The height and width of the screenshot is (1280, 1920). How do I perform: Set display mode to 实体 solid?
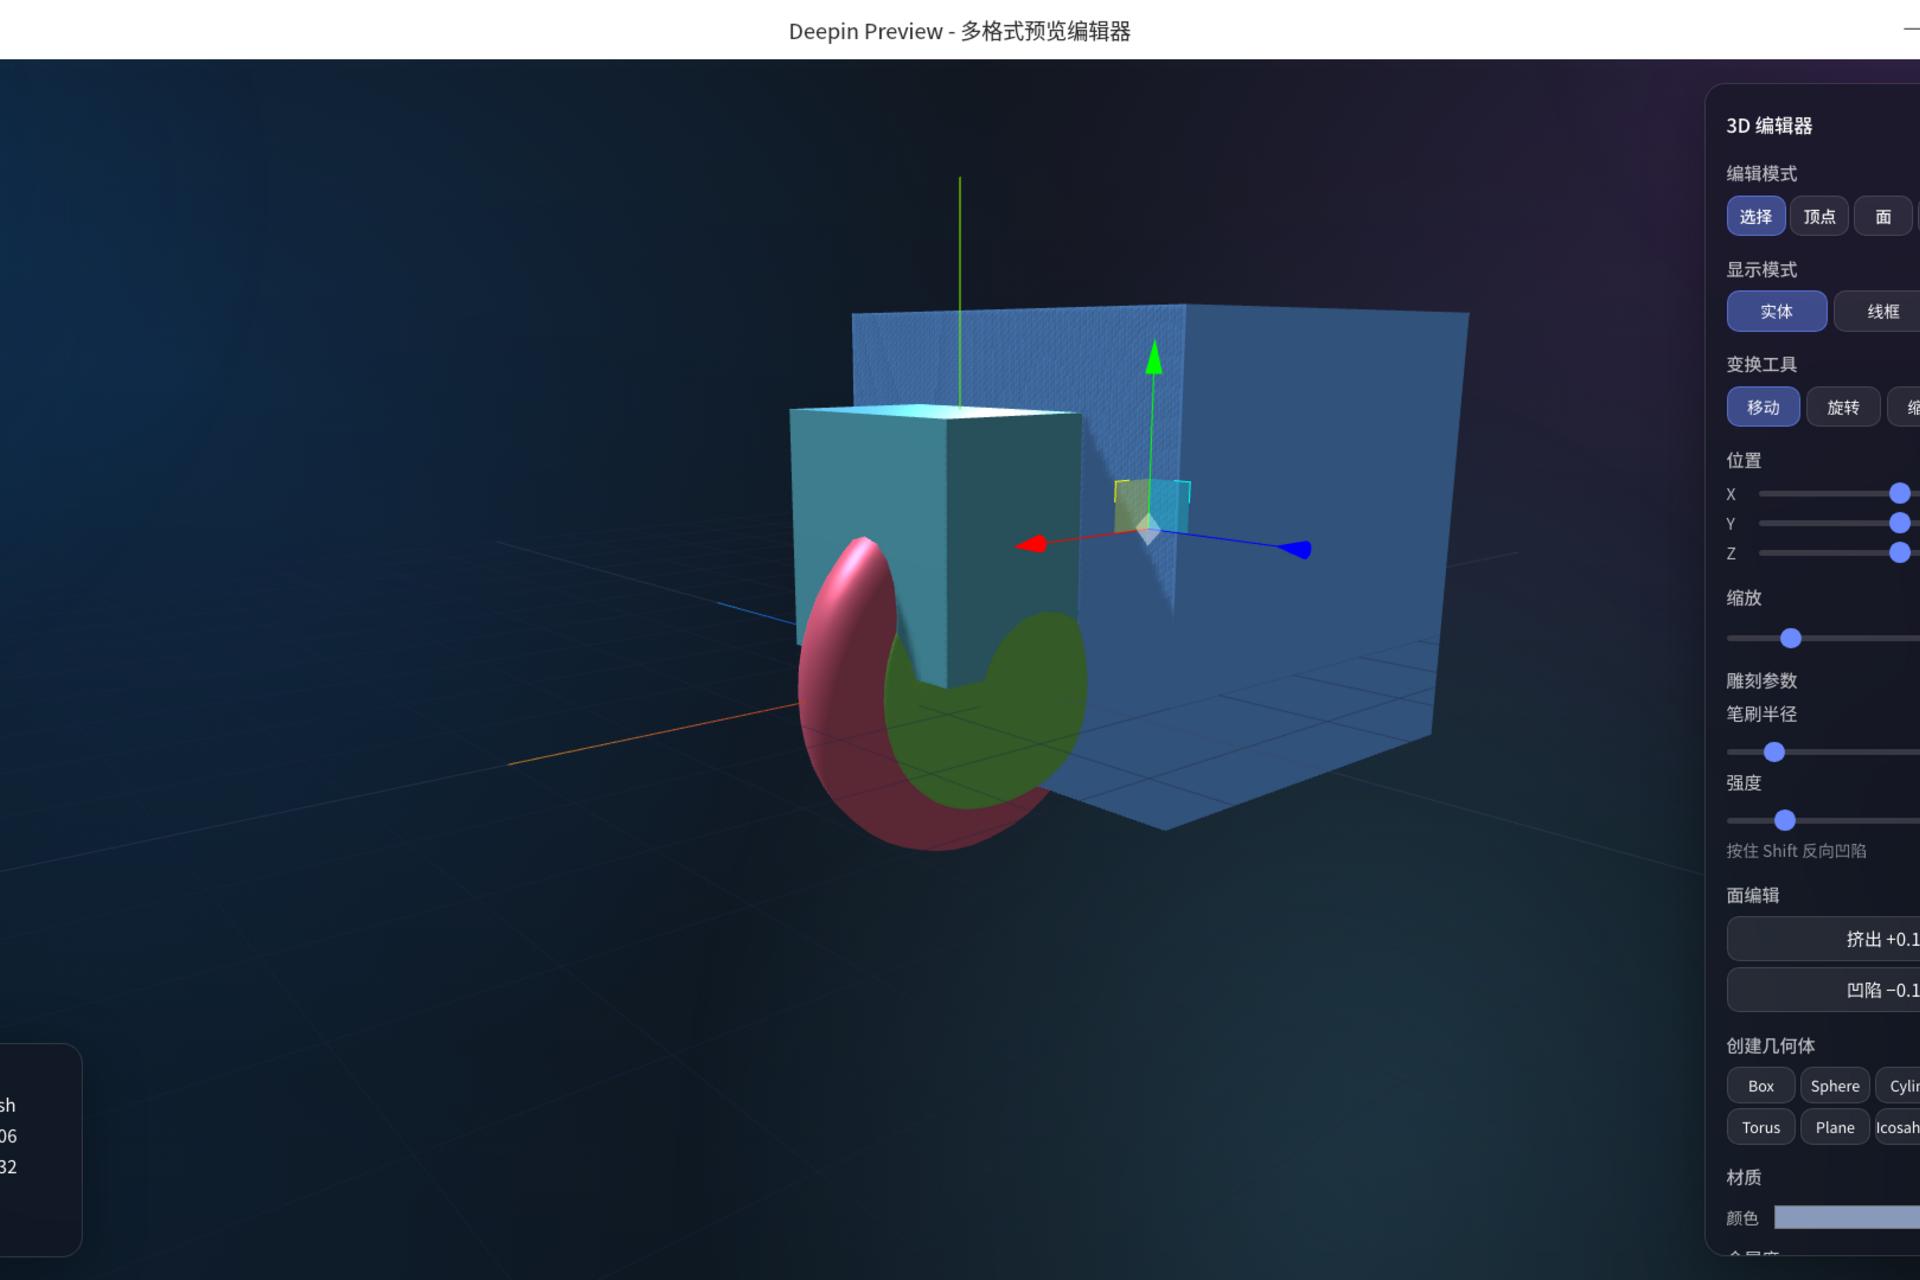pyautogui.click(x=1776, y=311)
